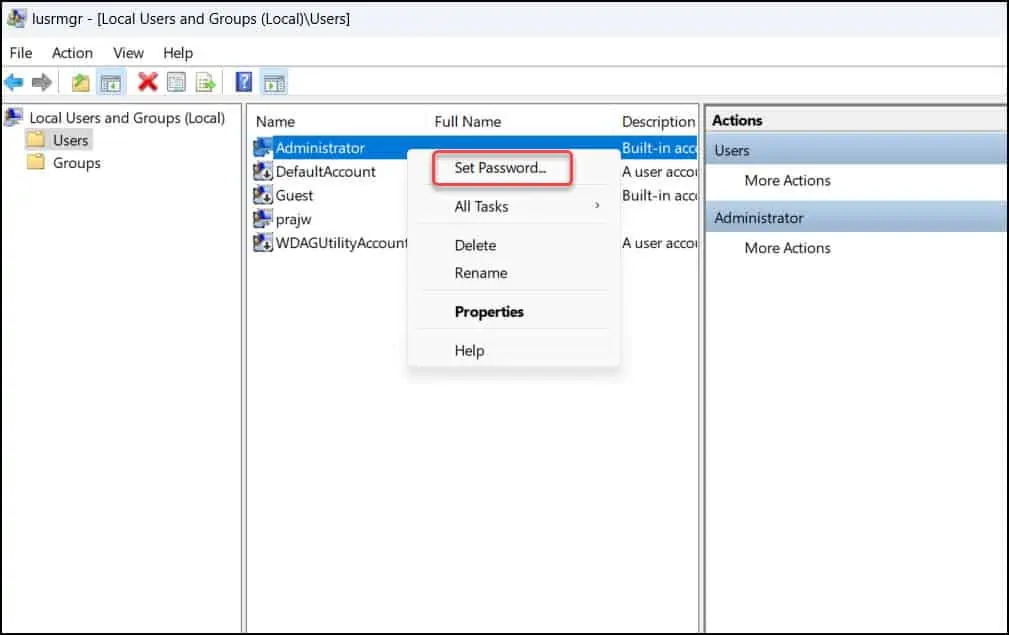Toggle Show/Hide Console Tree toolbar icon
Image resolution: width=1009 pixels, height=635 pixels.
coord(111,82)
